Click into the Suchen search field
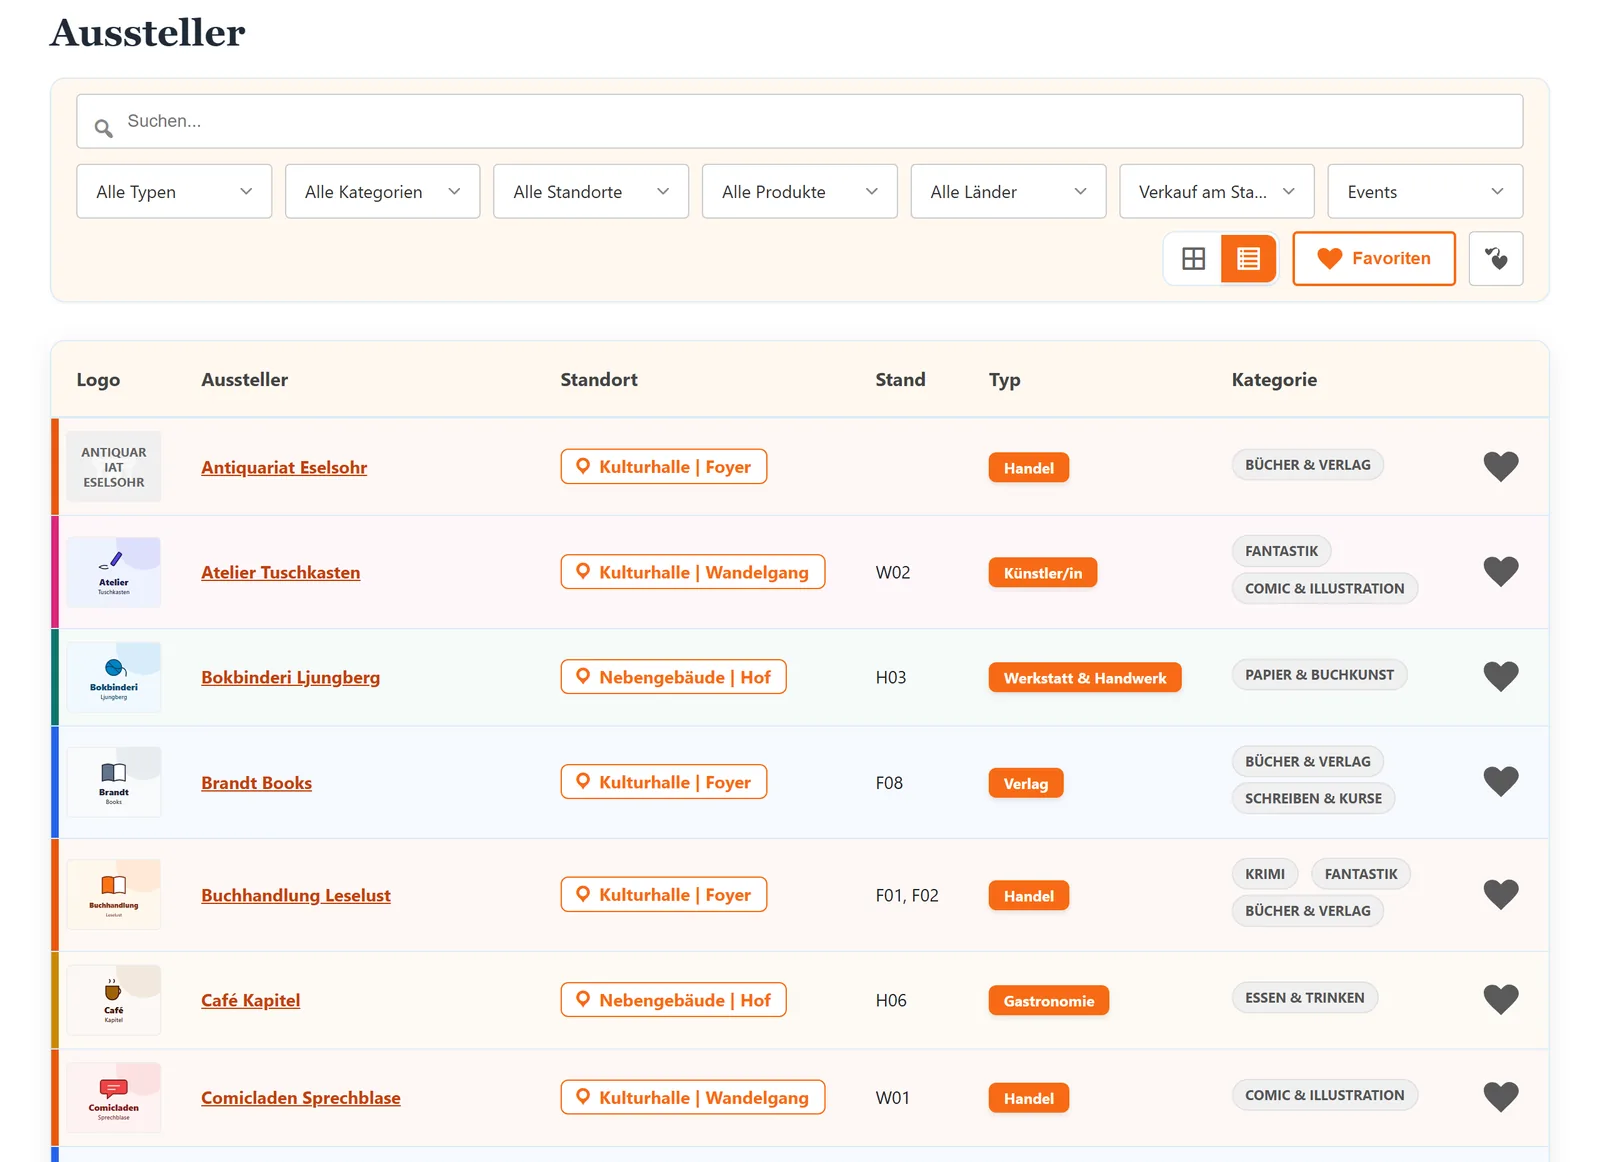Viewport: 1600px width, 1162px height. pos(800,121)
